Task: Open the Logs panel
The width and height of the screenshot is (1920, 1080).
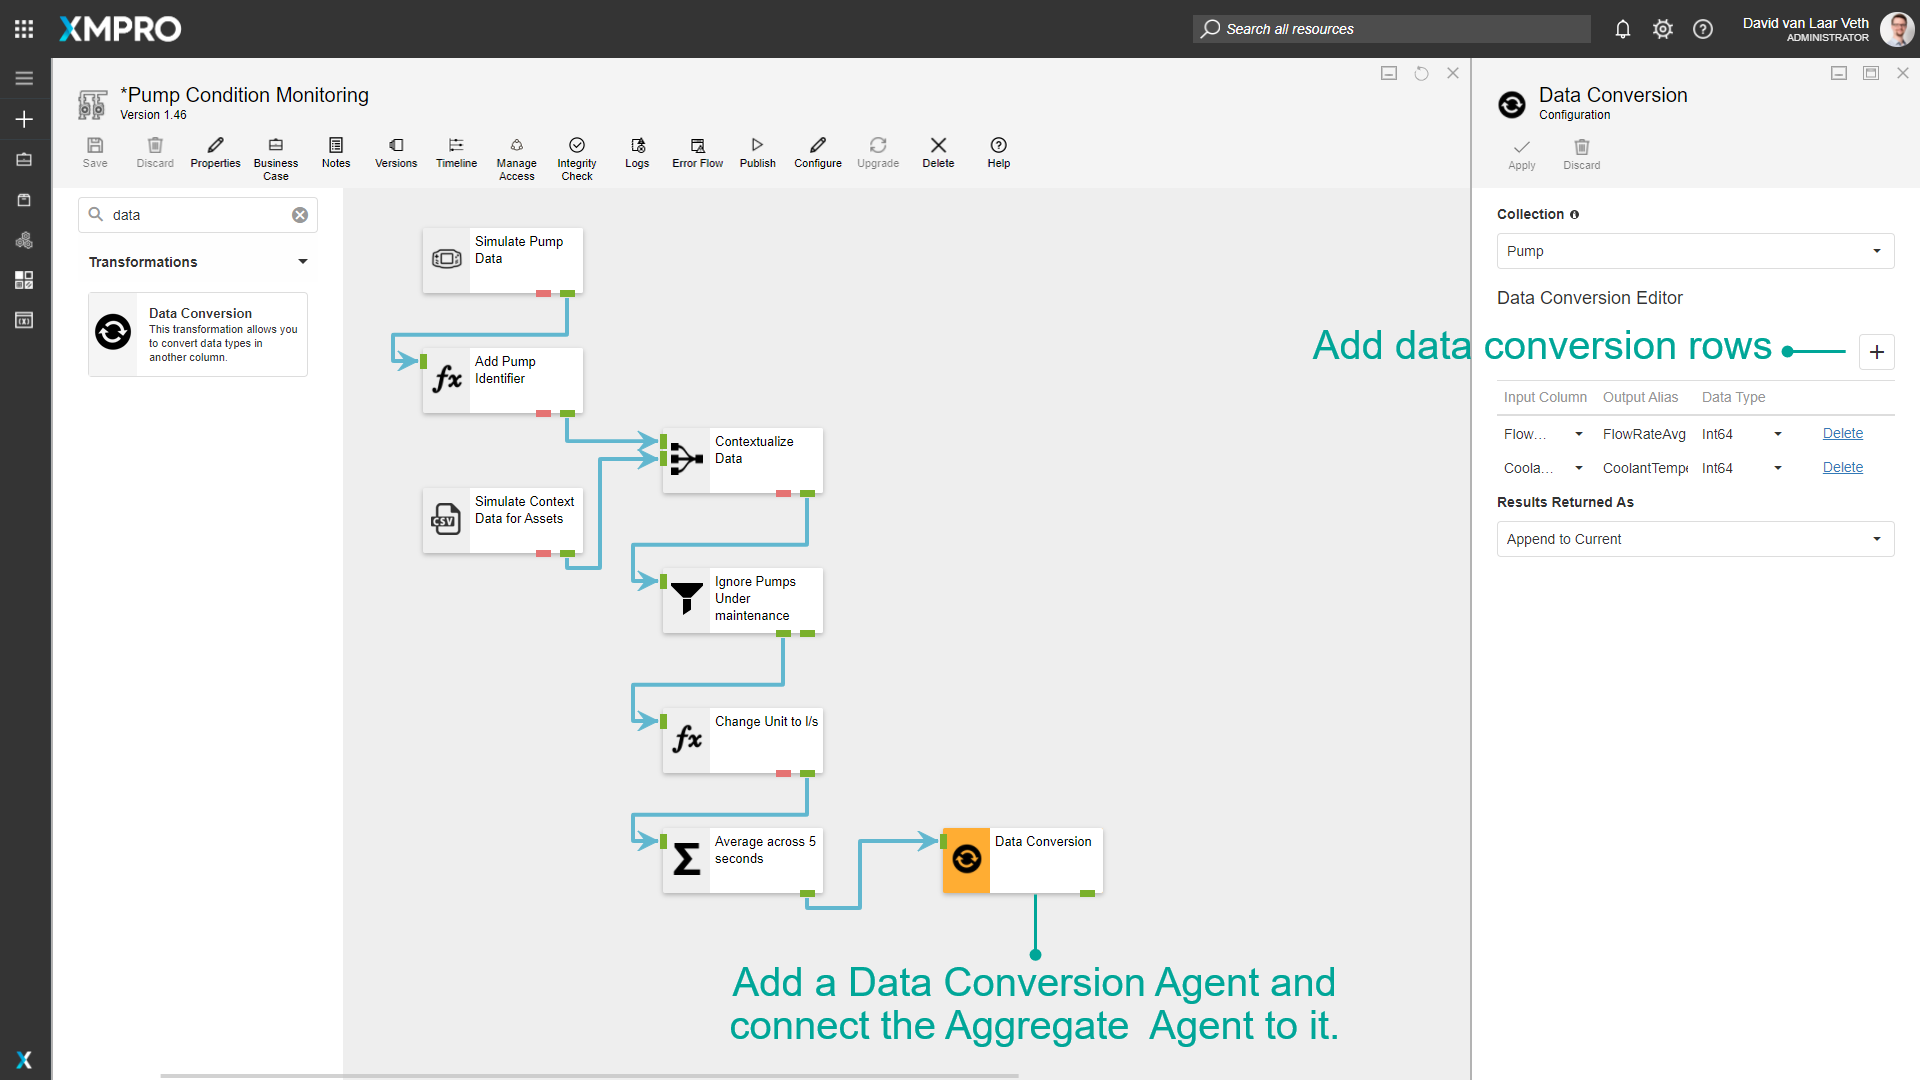Action: (637, 152)
